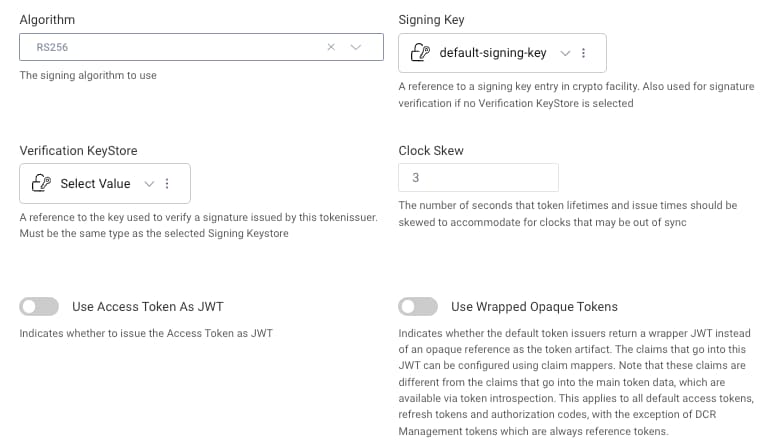Expand the Verification KeyStore dropdown chevron
Viewport: 782px width, 445px height.
(x=149, y=184)
